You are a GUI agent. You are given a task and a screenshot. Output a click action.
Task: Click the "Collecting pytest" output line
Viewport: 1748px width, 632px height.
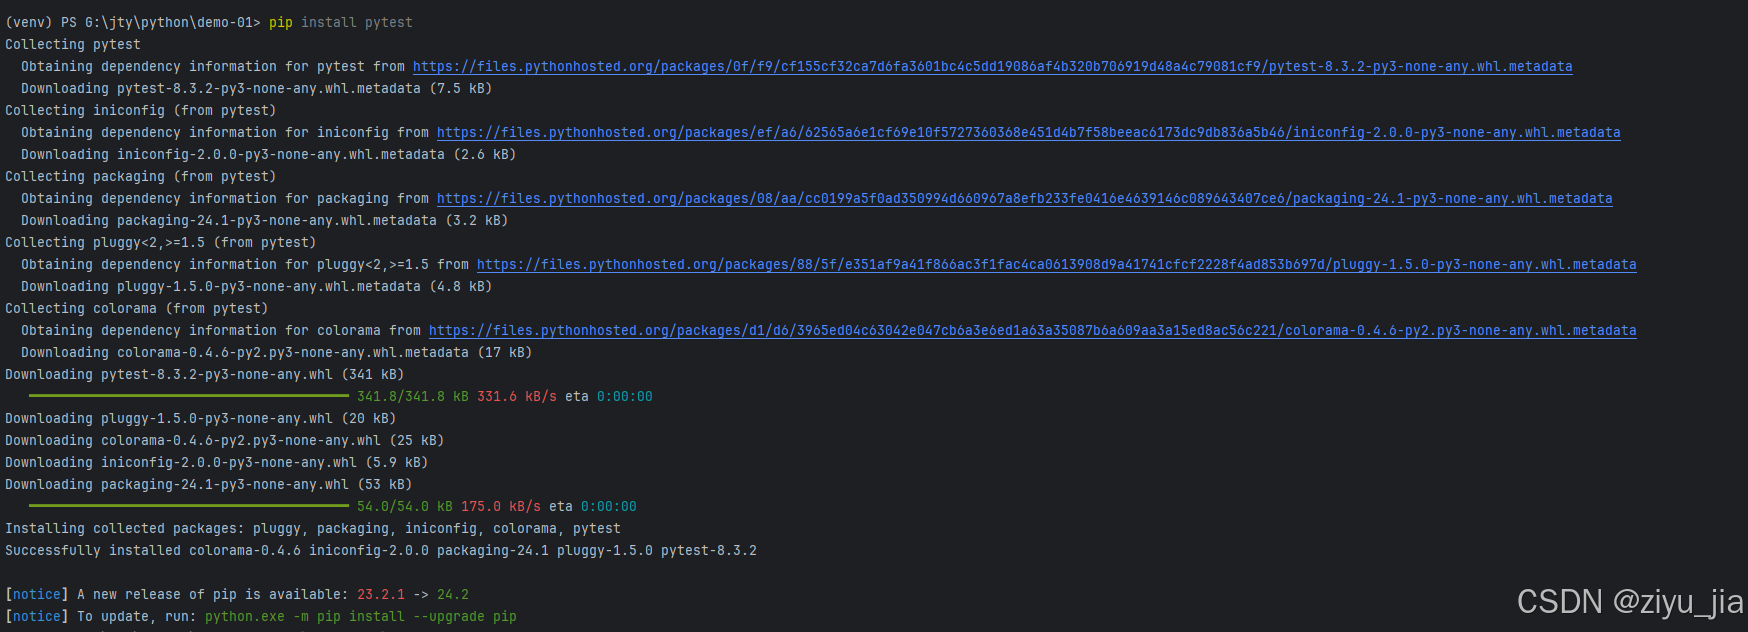tap(72, 45)
